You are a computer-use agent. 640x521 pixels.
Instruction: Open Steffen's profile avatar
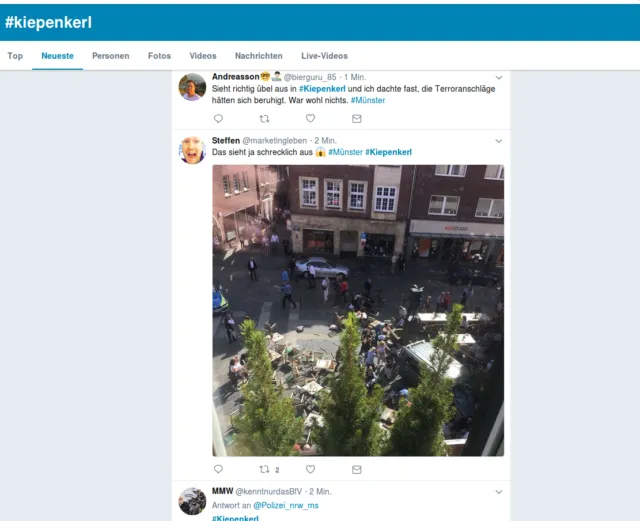(192, 150)
